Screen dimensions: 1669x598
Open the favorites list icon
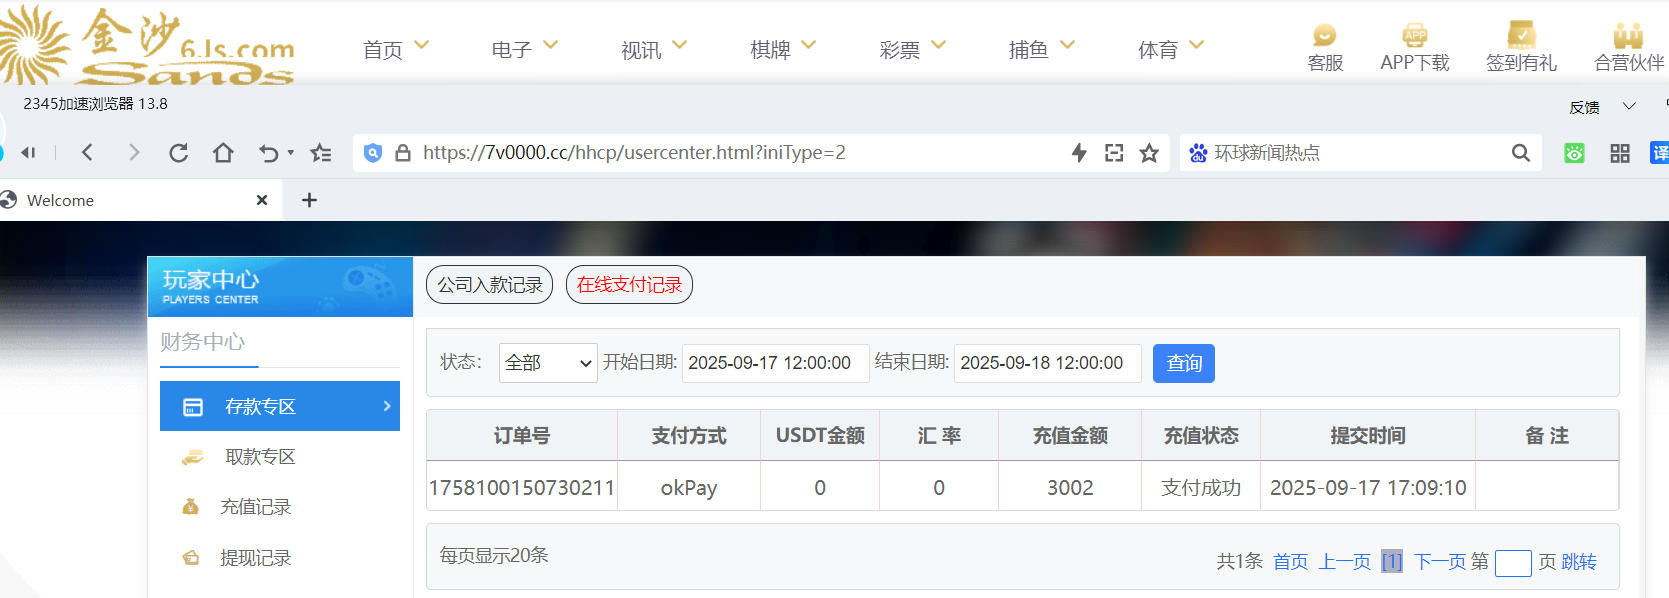[320, 153]
